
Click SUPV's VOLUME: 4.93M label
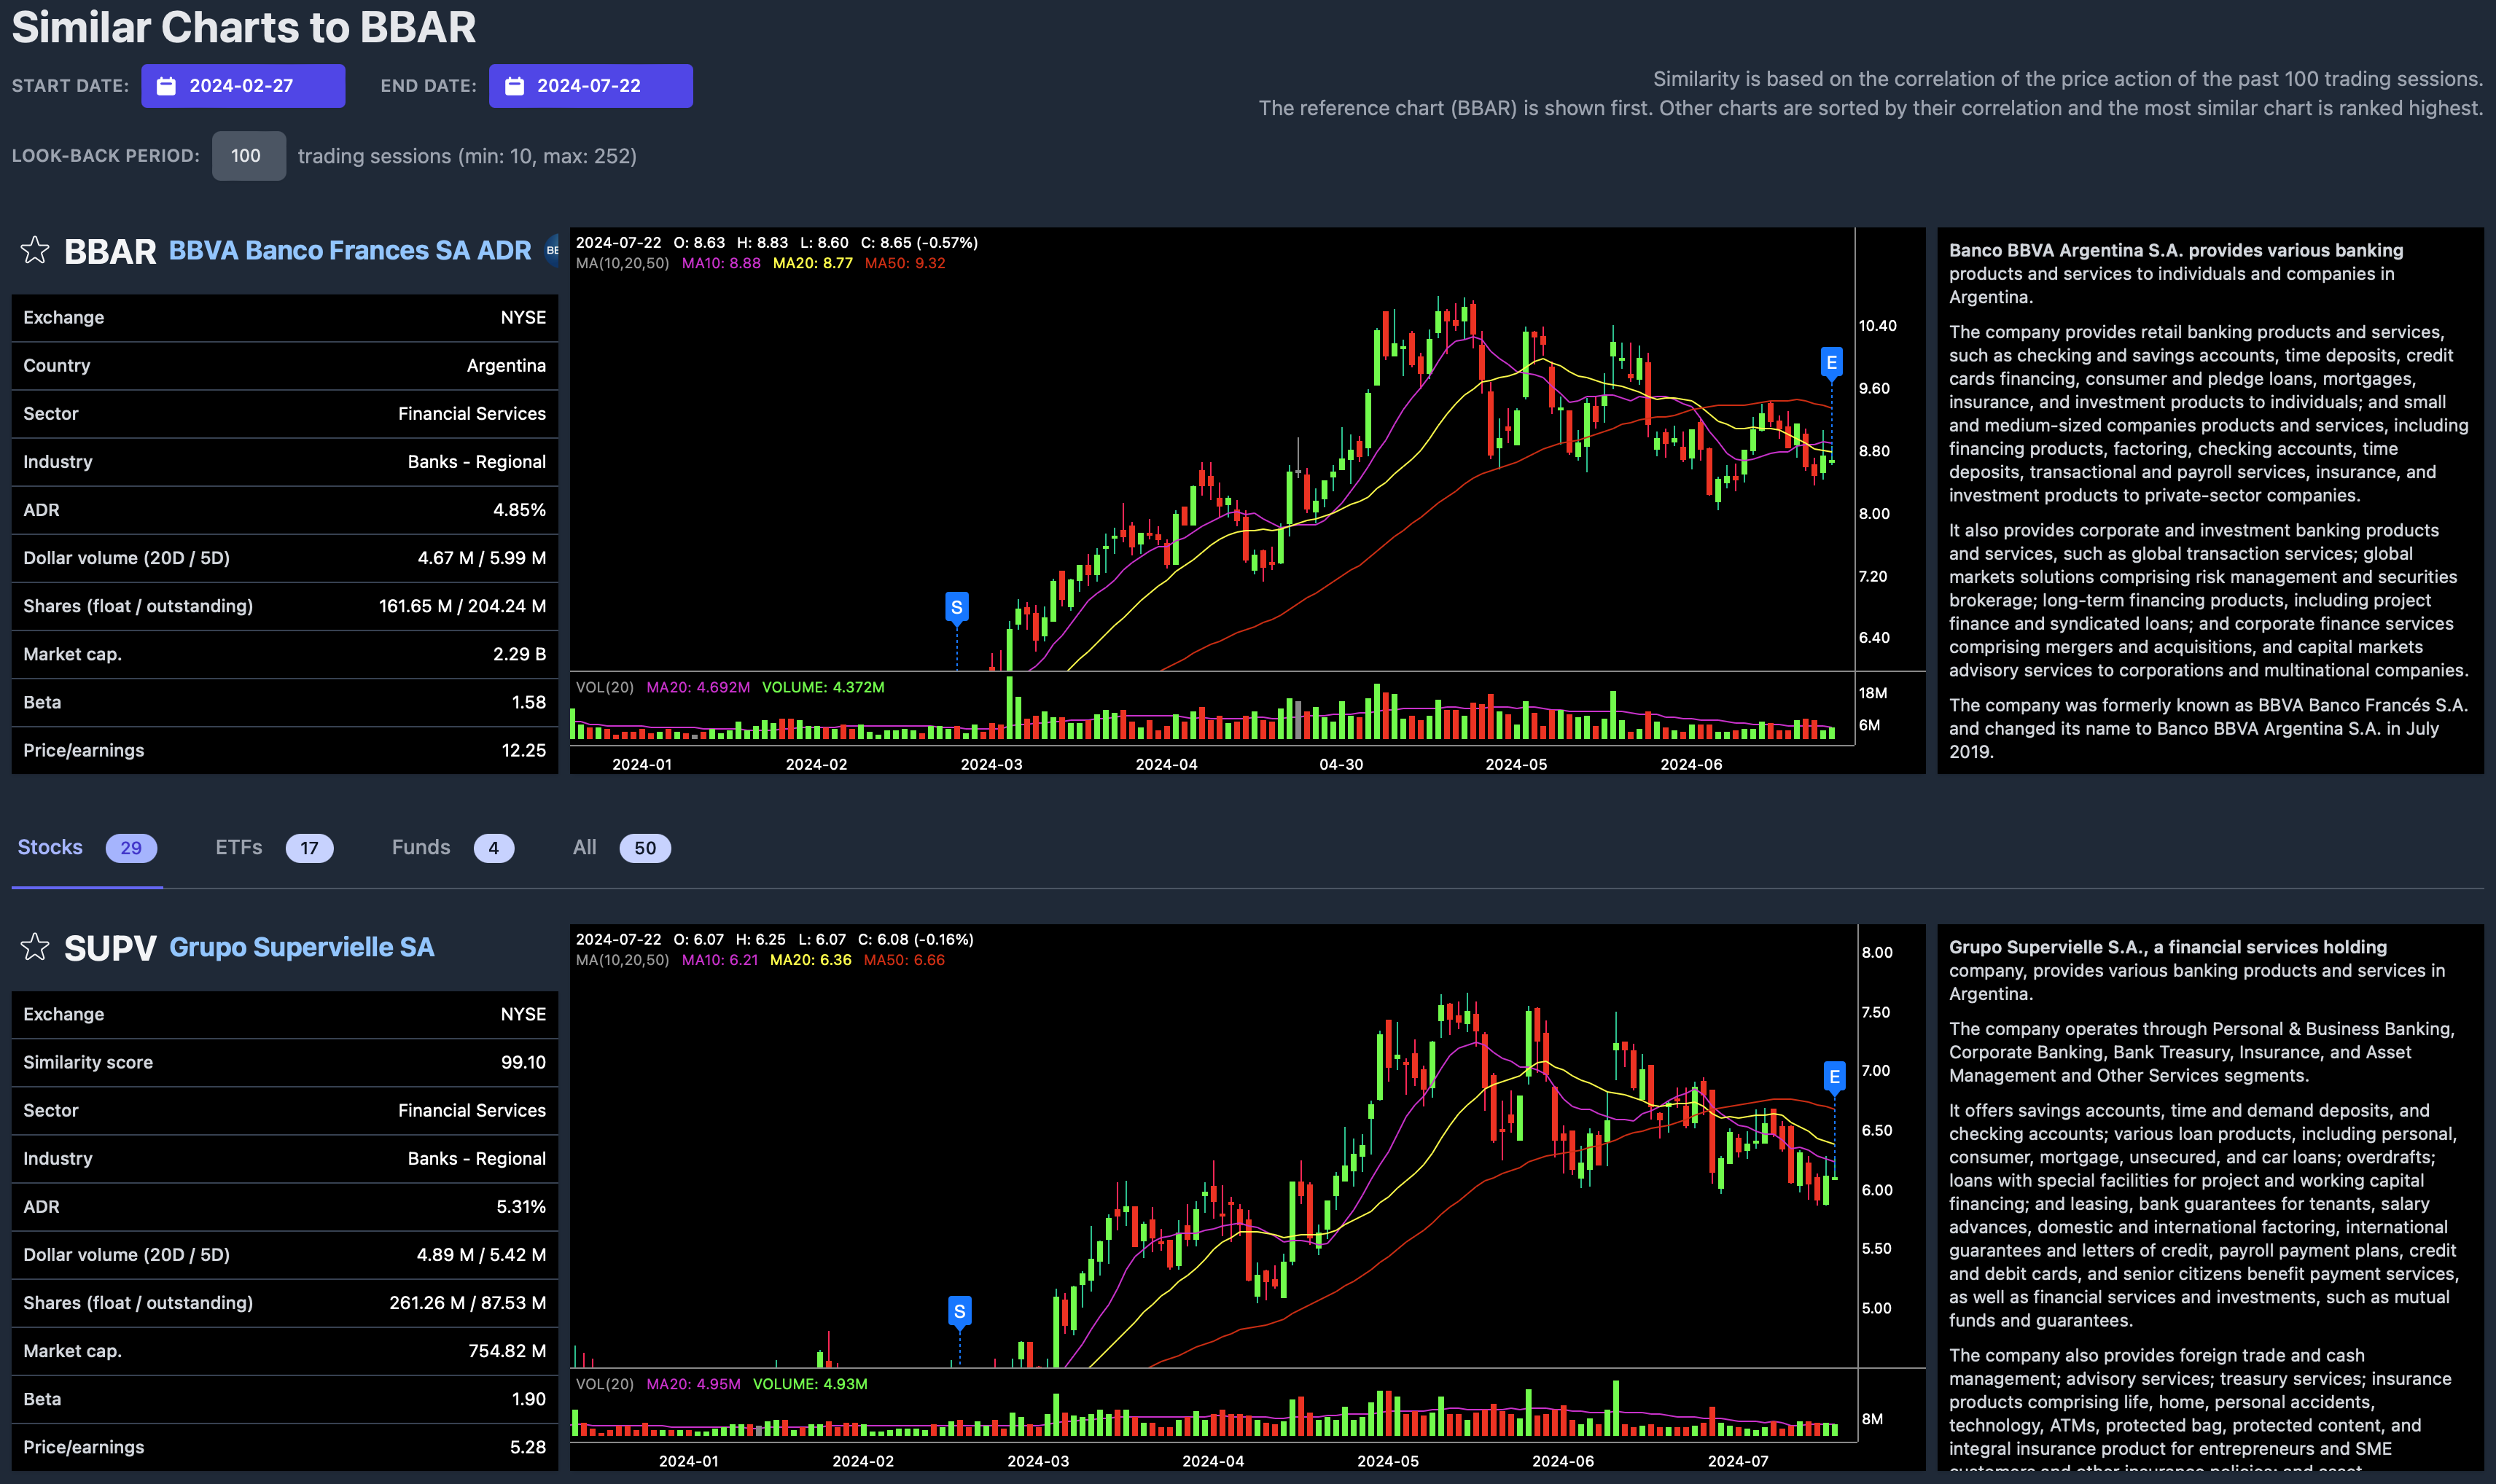pos(810,1384)
